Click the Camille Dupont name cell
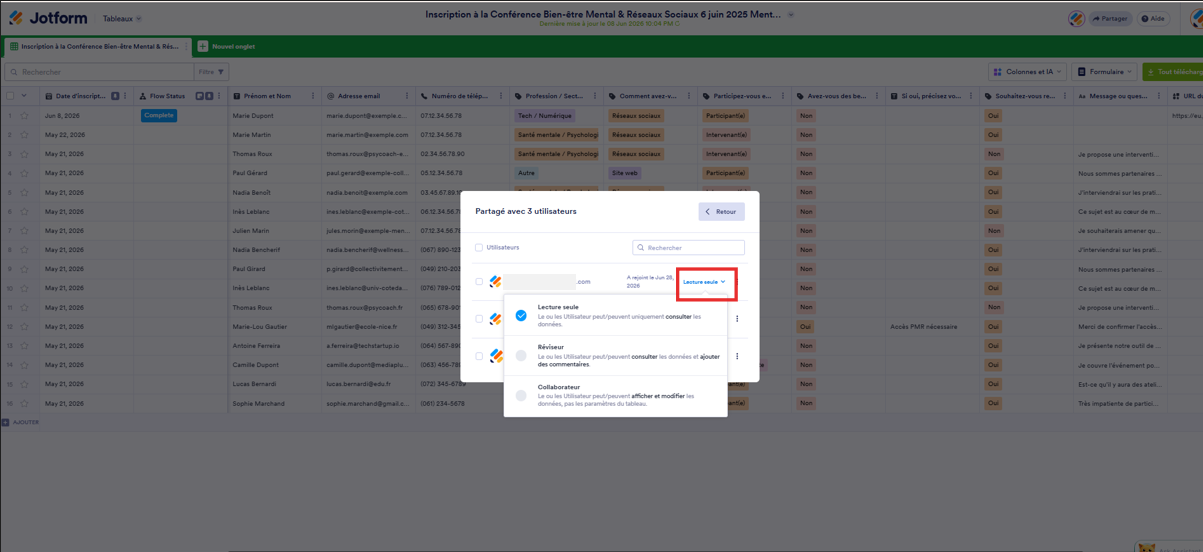This screenshot has height=552, width=1203. [x=274, y=365]
